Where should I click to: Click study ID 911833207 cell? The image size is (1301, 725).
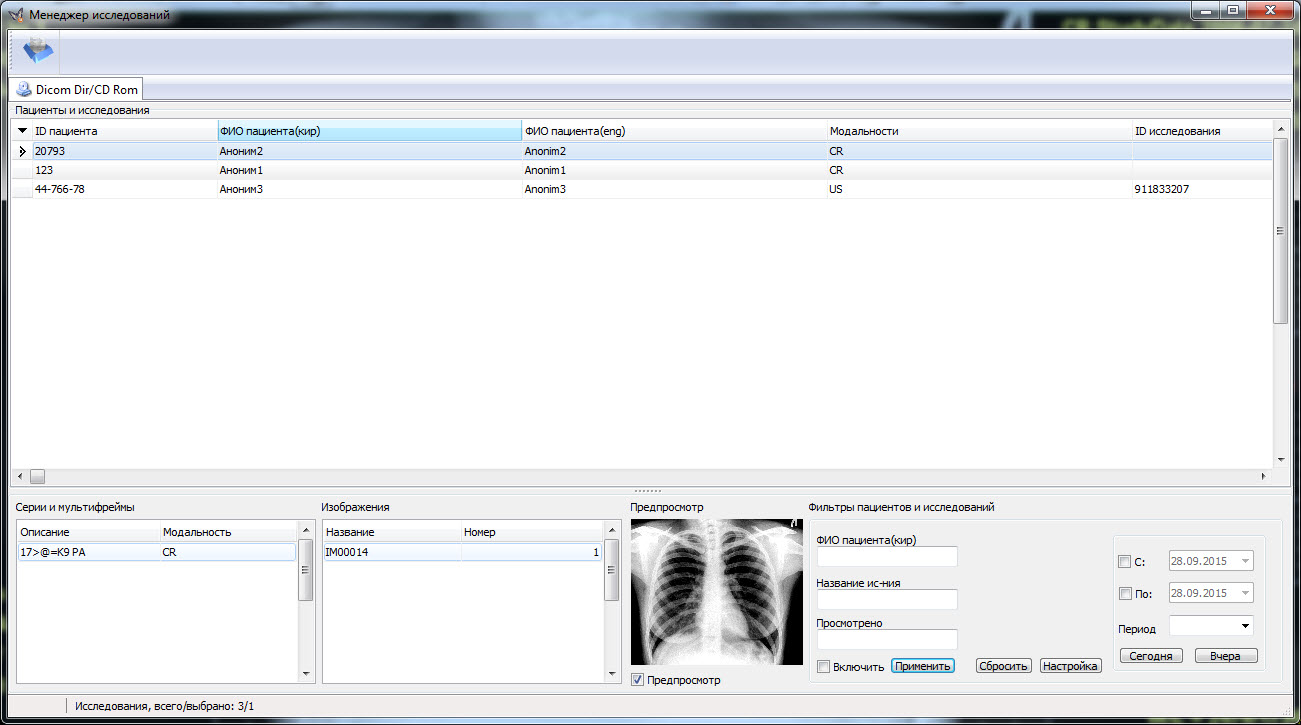tap(1201, 189)
